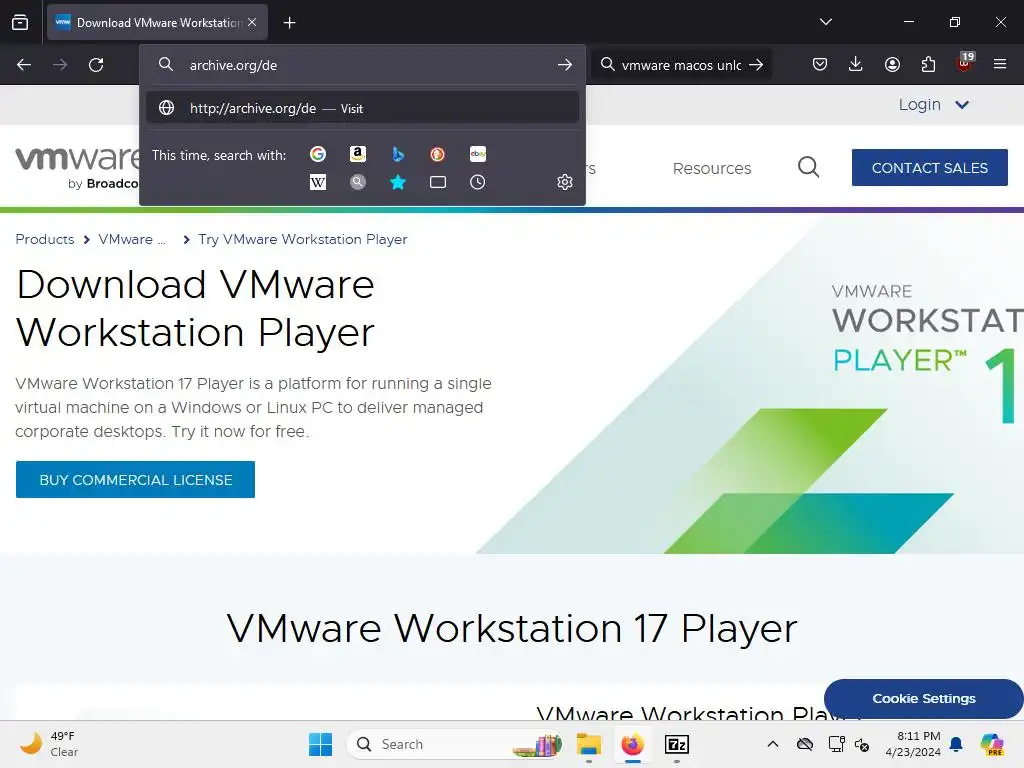Click BUY COMMERCIAL LICENSE button
This screenshot has height=768, width=1024.
point(135,479)
